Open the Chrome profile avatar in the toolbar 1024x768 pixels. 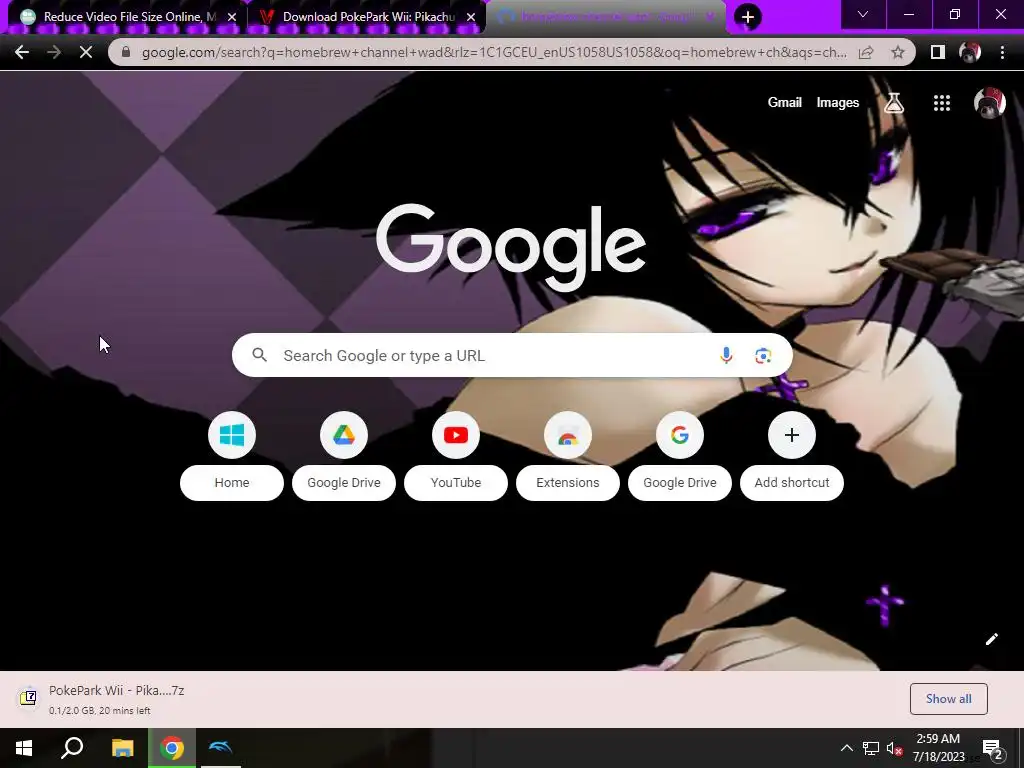click(970, 52)
